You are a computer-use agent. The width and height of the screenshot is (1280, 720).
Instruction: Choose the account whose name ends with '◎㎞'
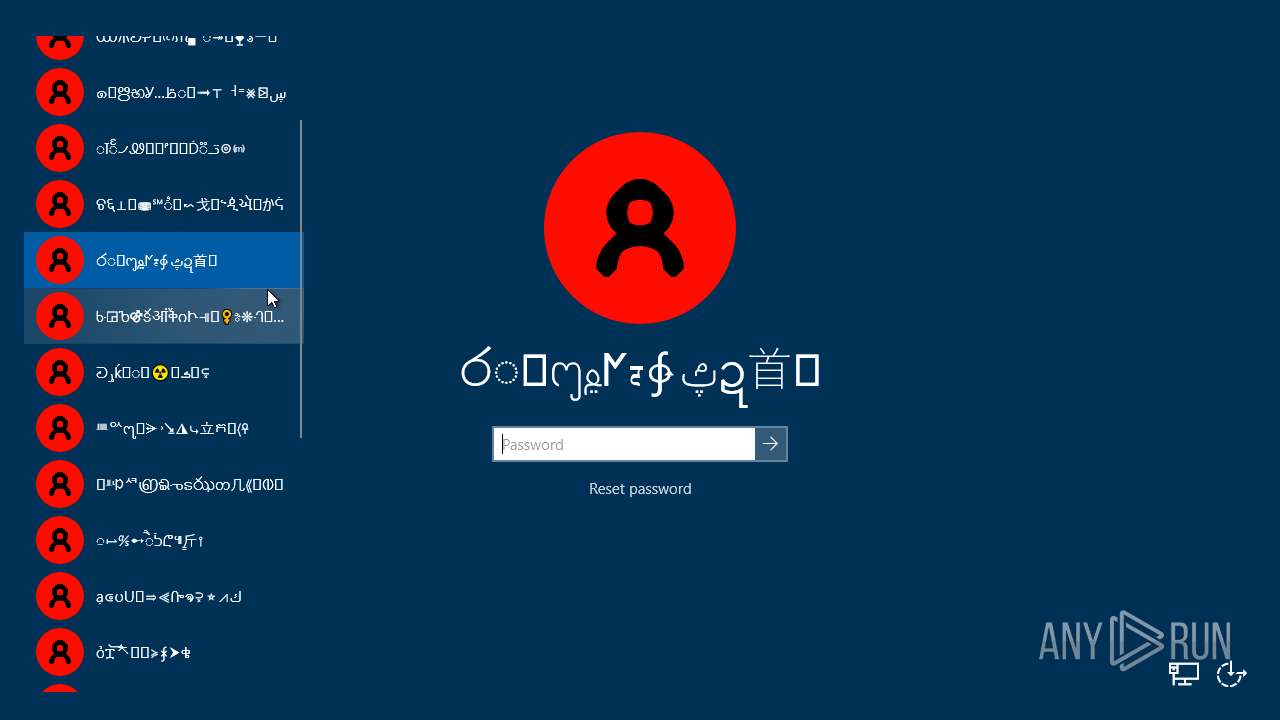(163, 148)
